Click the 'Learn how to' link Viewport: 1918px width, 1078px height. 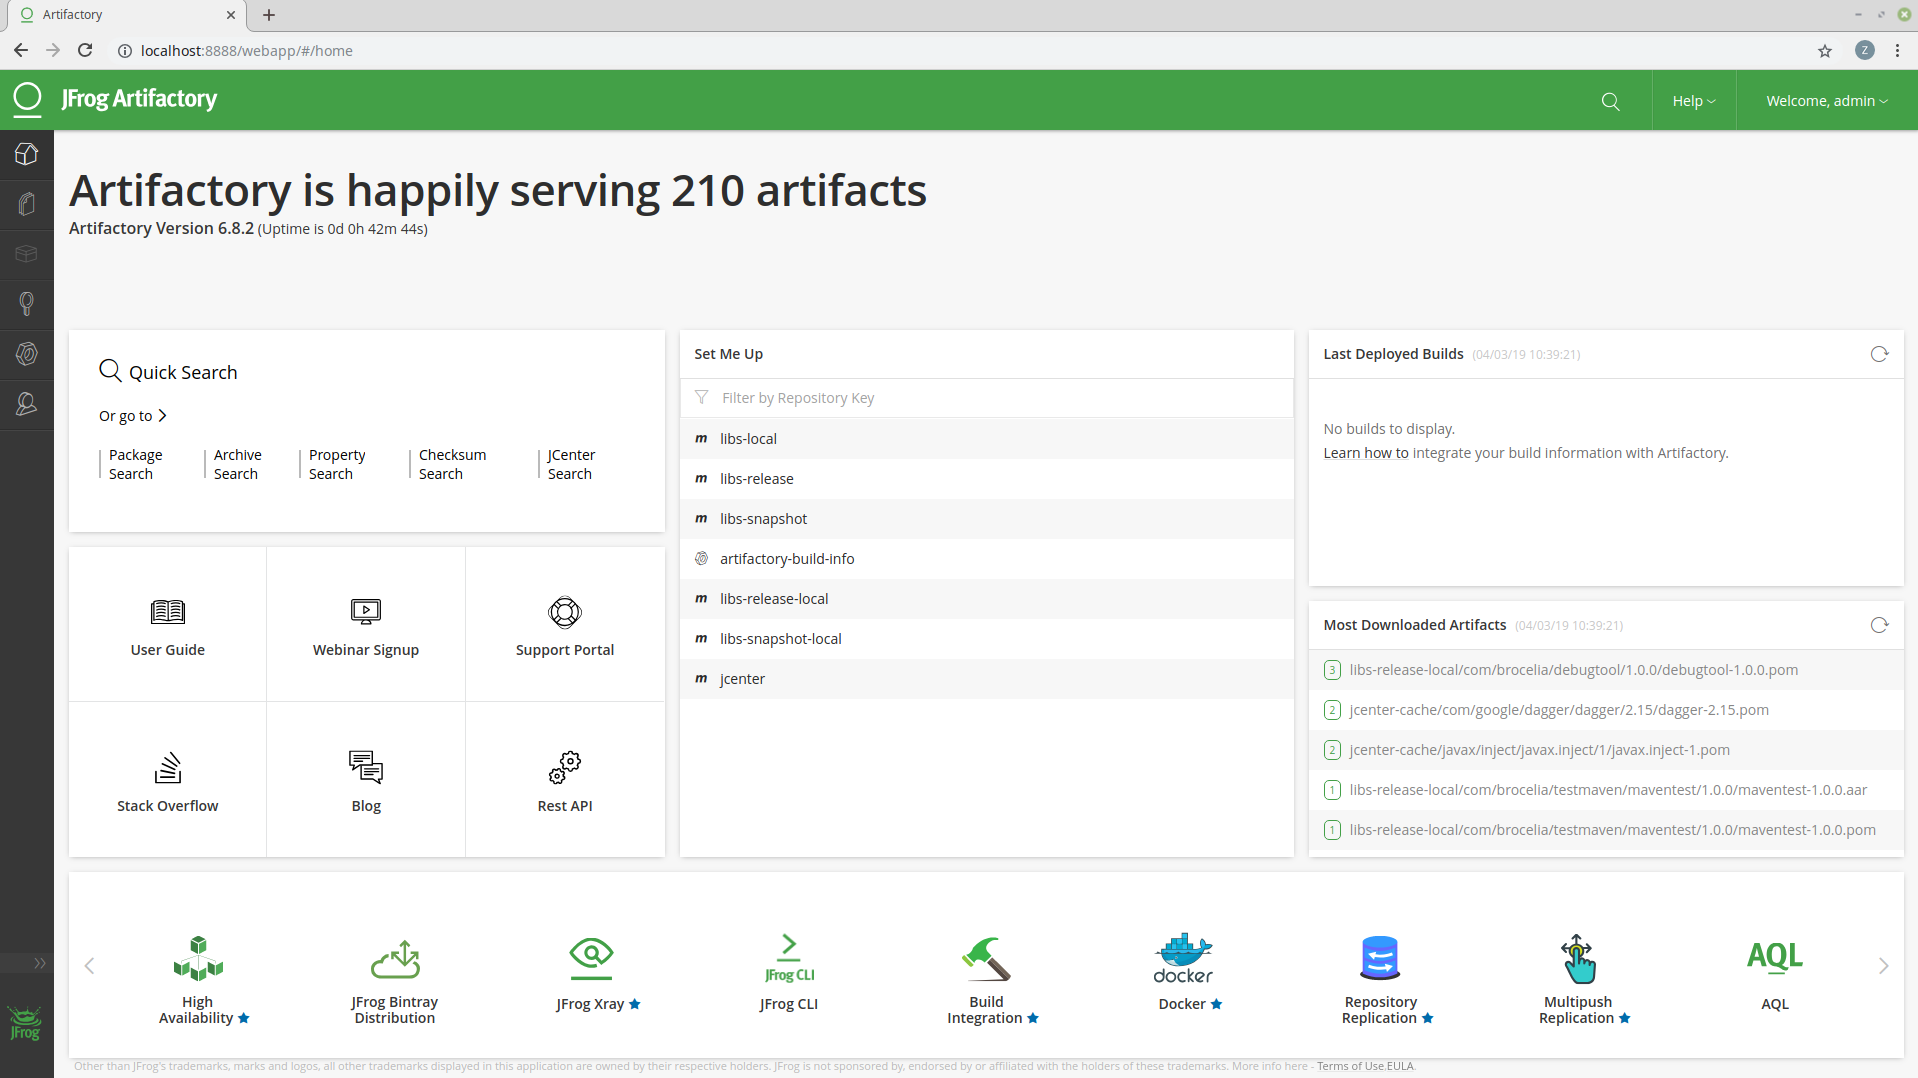(1366, 453)
